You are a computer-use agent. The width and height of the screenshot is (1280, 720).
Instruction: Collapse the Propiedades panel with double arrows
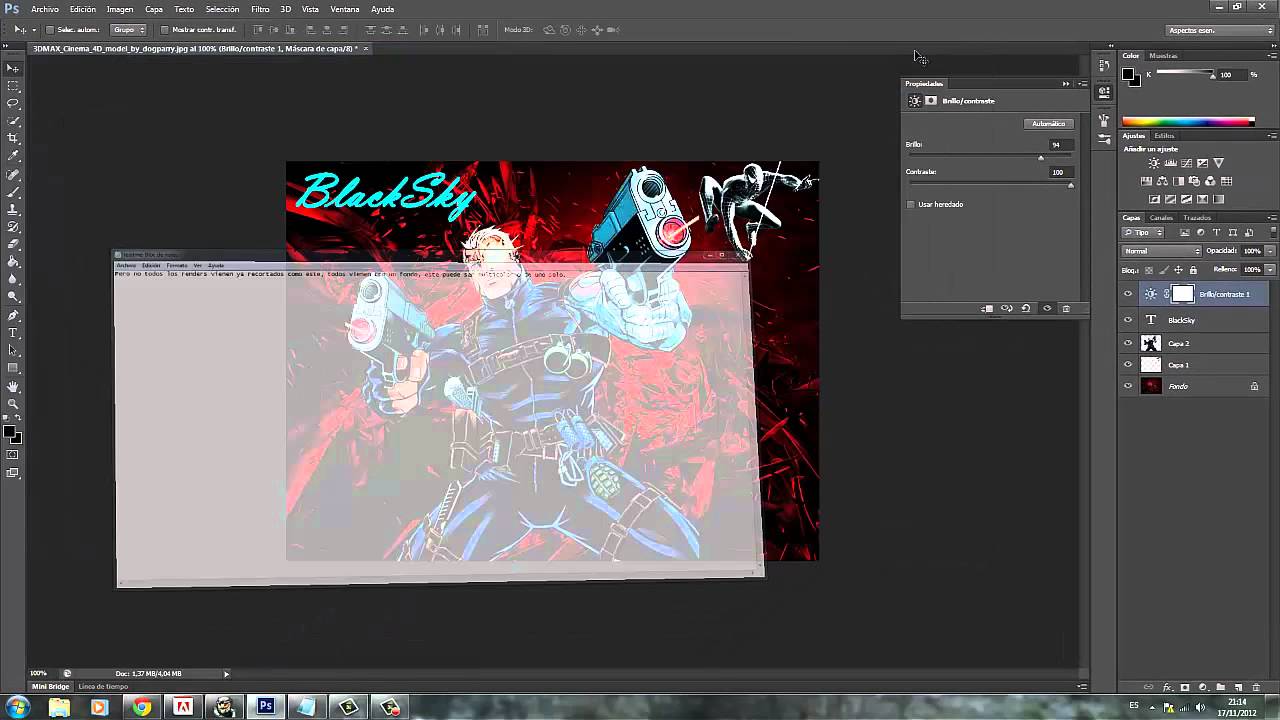pos(1066,84)
